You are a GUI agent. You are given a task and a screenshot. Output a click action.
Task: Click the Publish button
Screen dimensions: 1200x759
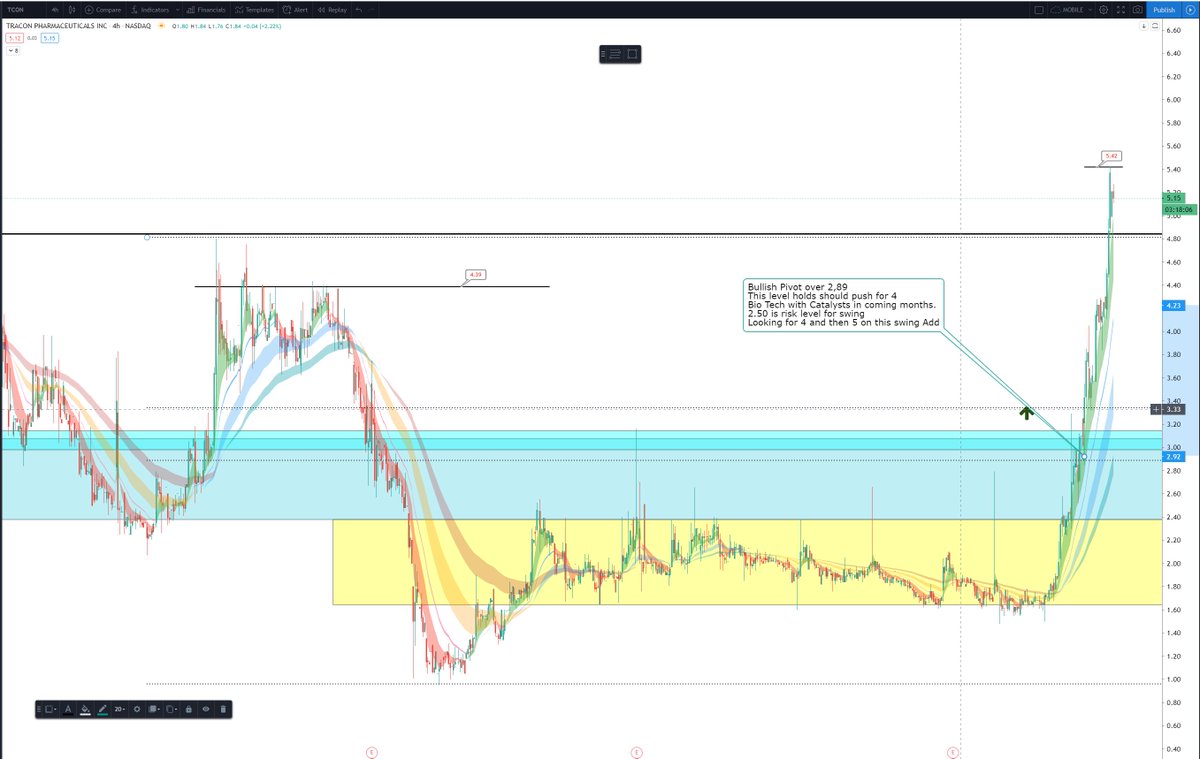(x=1164, y=9)
